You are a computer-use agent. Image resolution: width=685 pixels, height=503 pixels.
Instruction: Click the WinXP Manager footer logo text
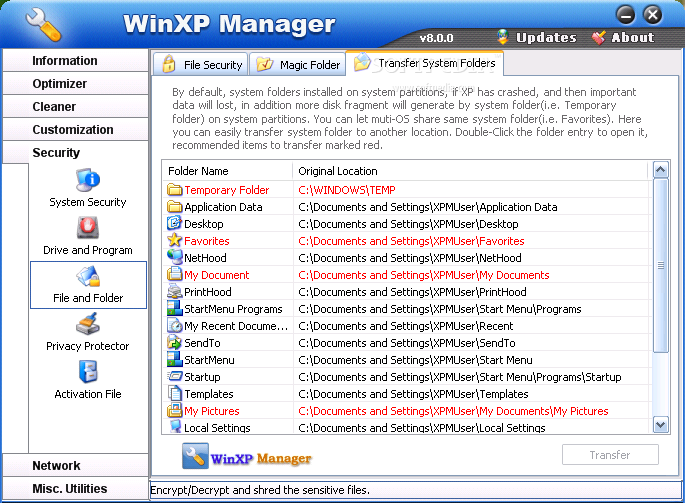(261, 458)
